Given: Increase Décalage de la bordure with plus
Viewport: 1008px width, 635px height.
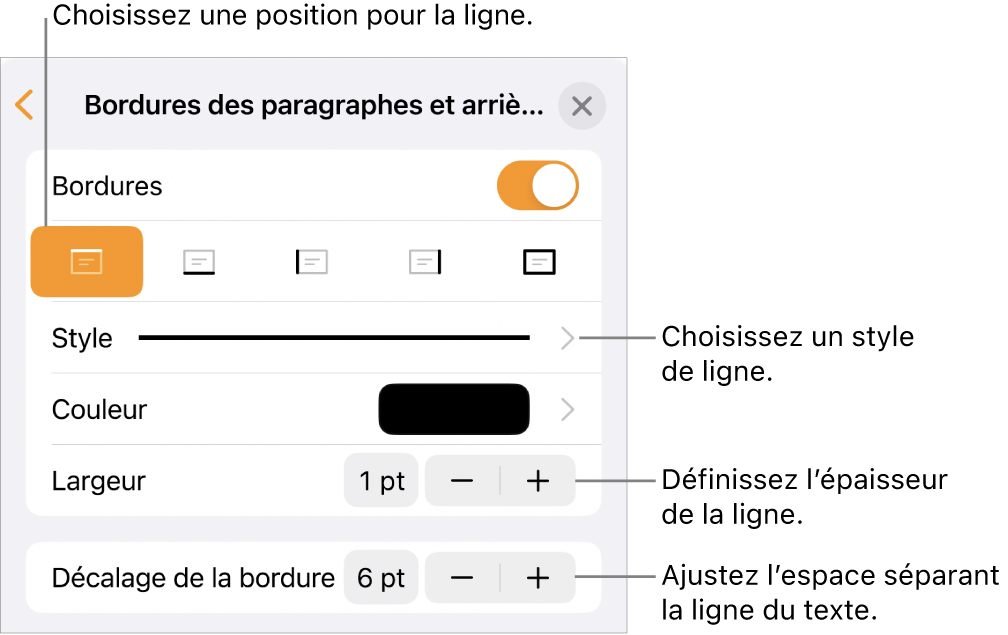Looking at the screenshot, I should pos(538,577).
